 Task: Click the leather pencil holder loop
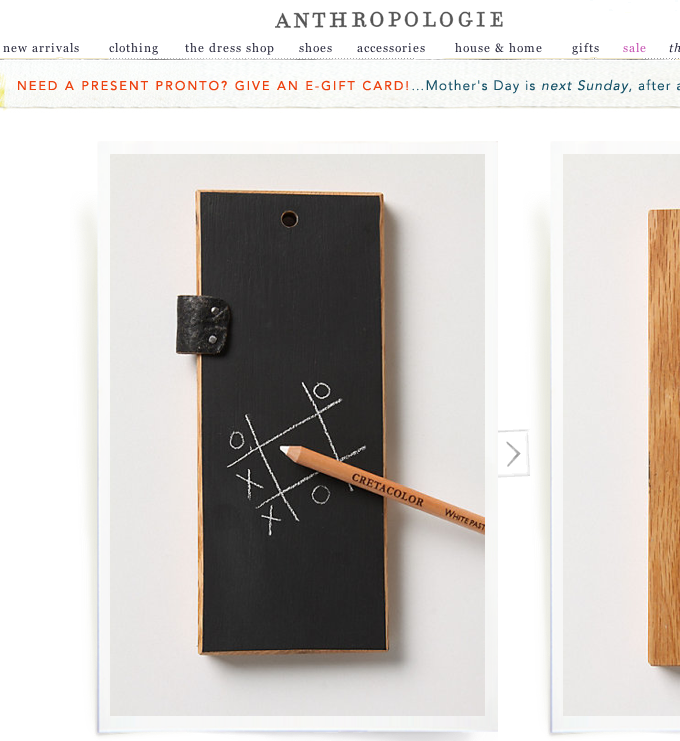pos(203,325)
